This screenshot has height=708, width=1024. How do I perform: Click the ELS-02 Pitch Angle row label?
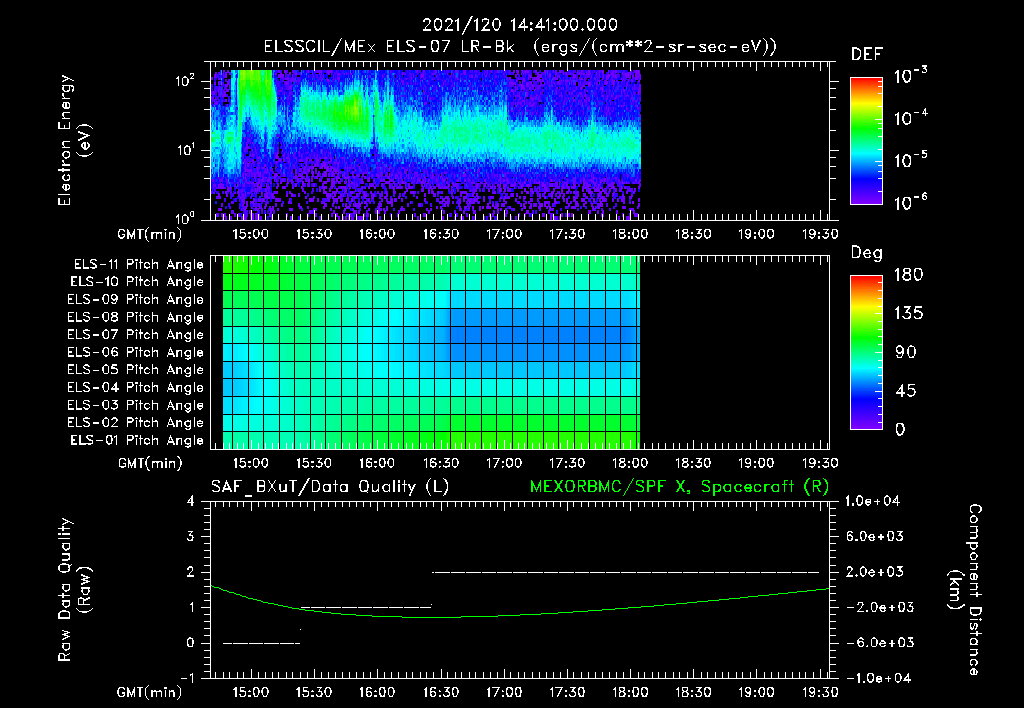pyautogui.click(x=136, y=423)
